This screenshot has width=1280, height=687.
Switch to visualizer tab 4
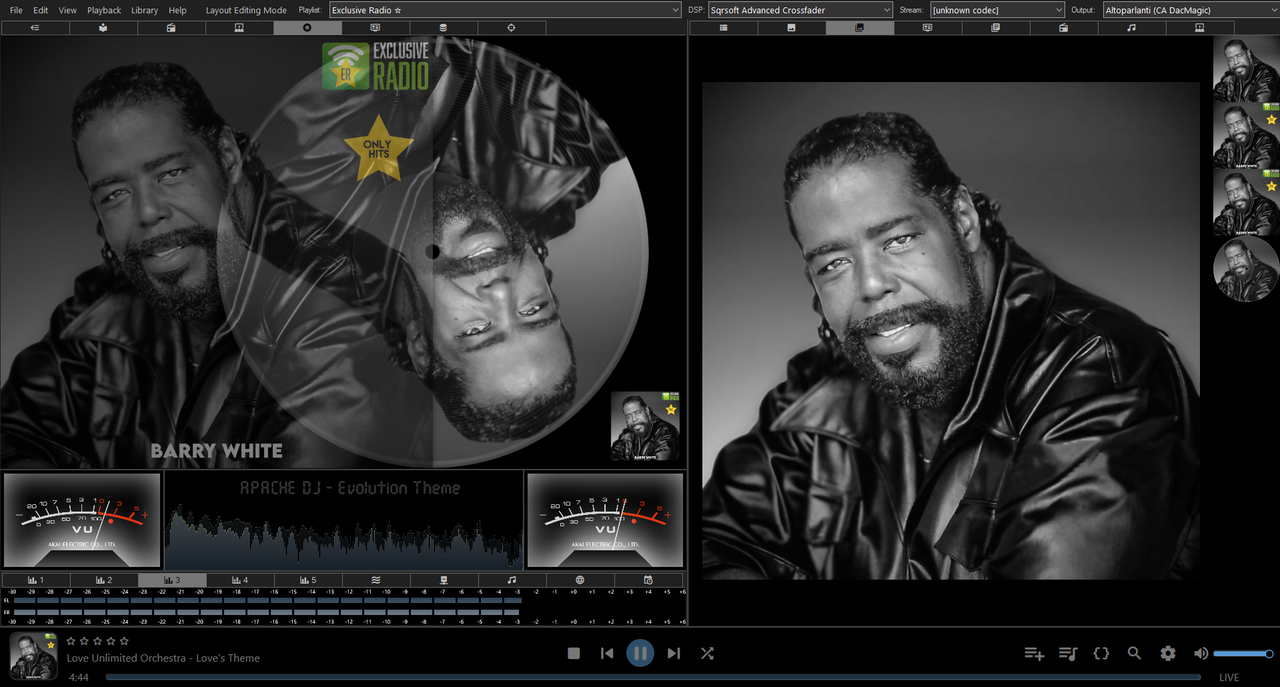point(239,580)
